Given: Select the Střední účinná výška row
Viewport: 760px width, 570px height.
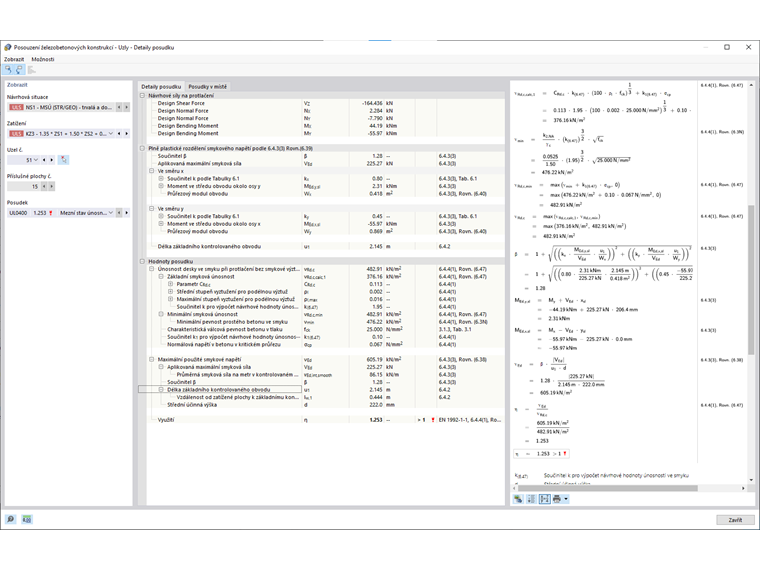Looking at the screenshot, I should click(325, 405).
